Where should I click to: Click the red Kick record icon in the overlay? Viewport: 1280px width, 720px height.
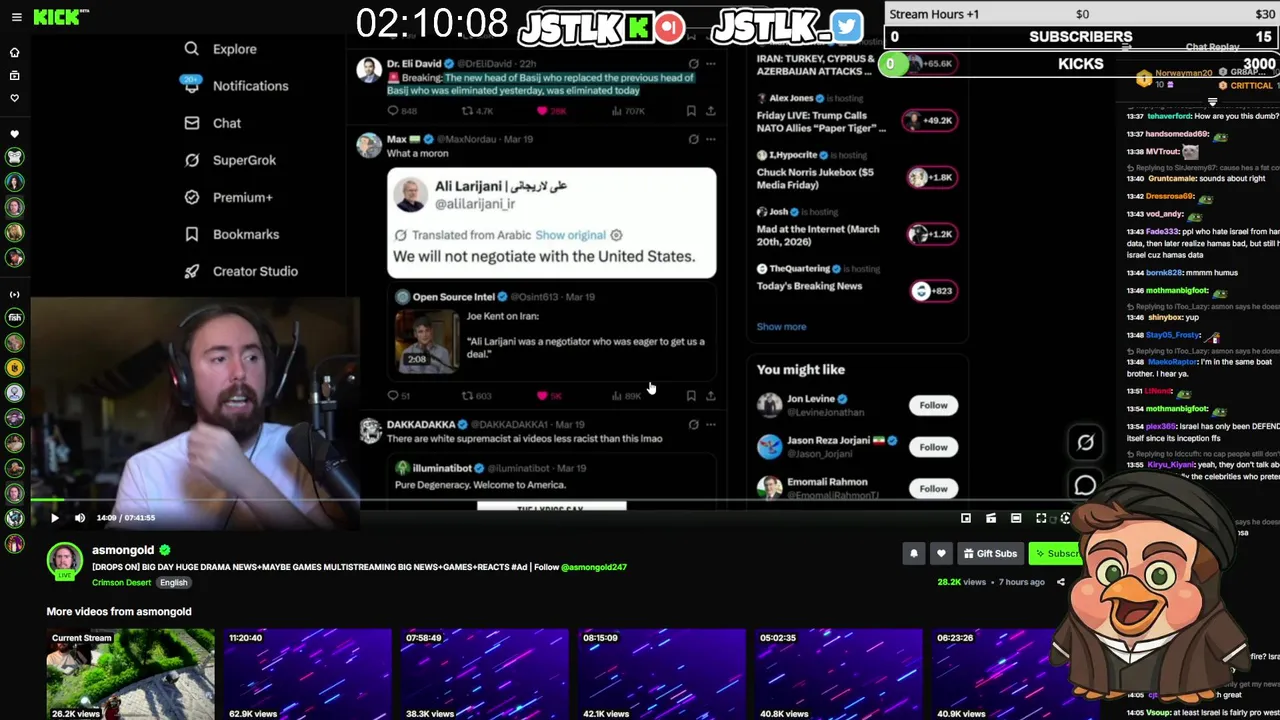point(670,27)
